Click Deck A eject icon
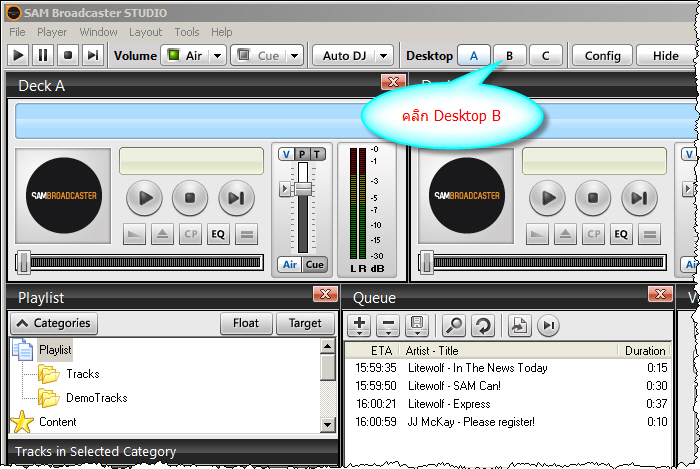This screenshot has width=700, height=469. pyautogui.click(x=162, y=234)
